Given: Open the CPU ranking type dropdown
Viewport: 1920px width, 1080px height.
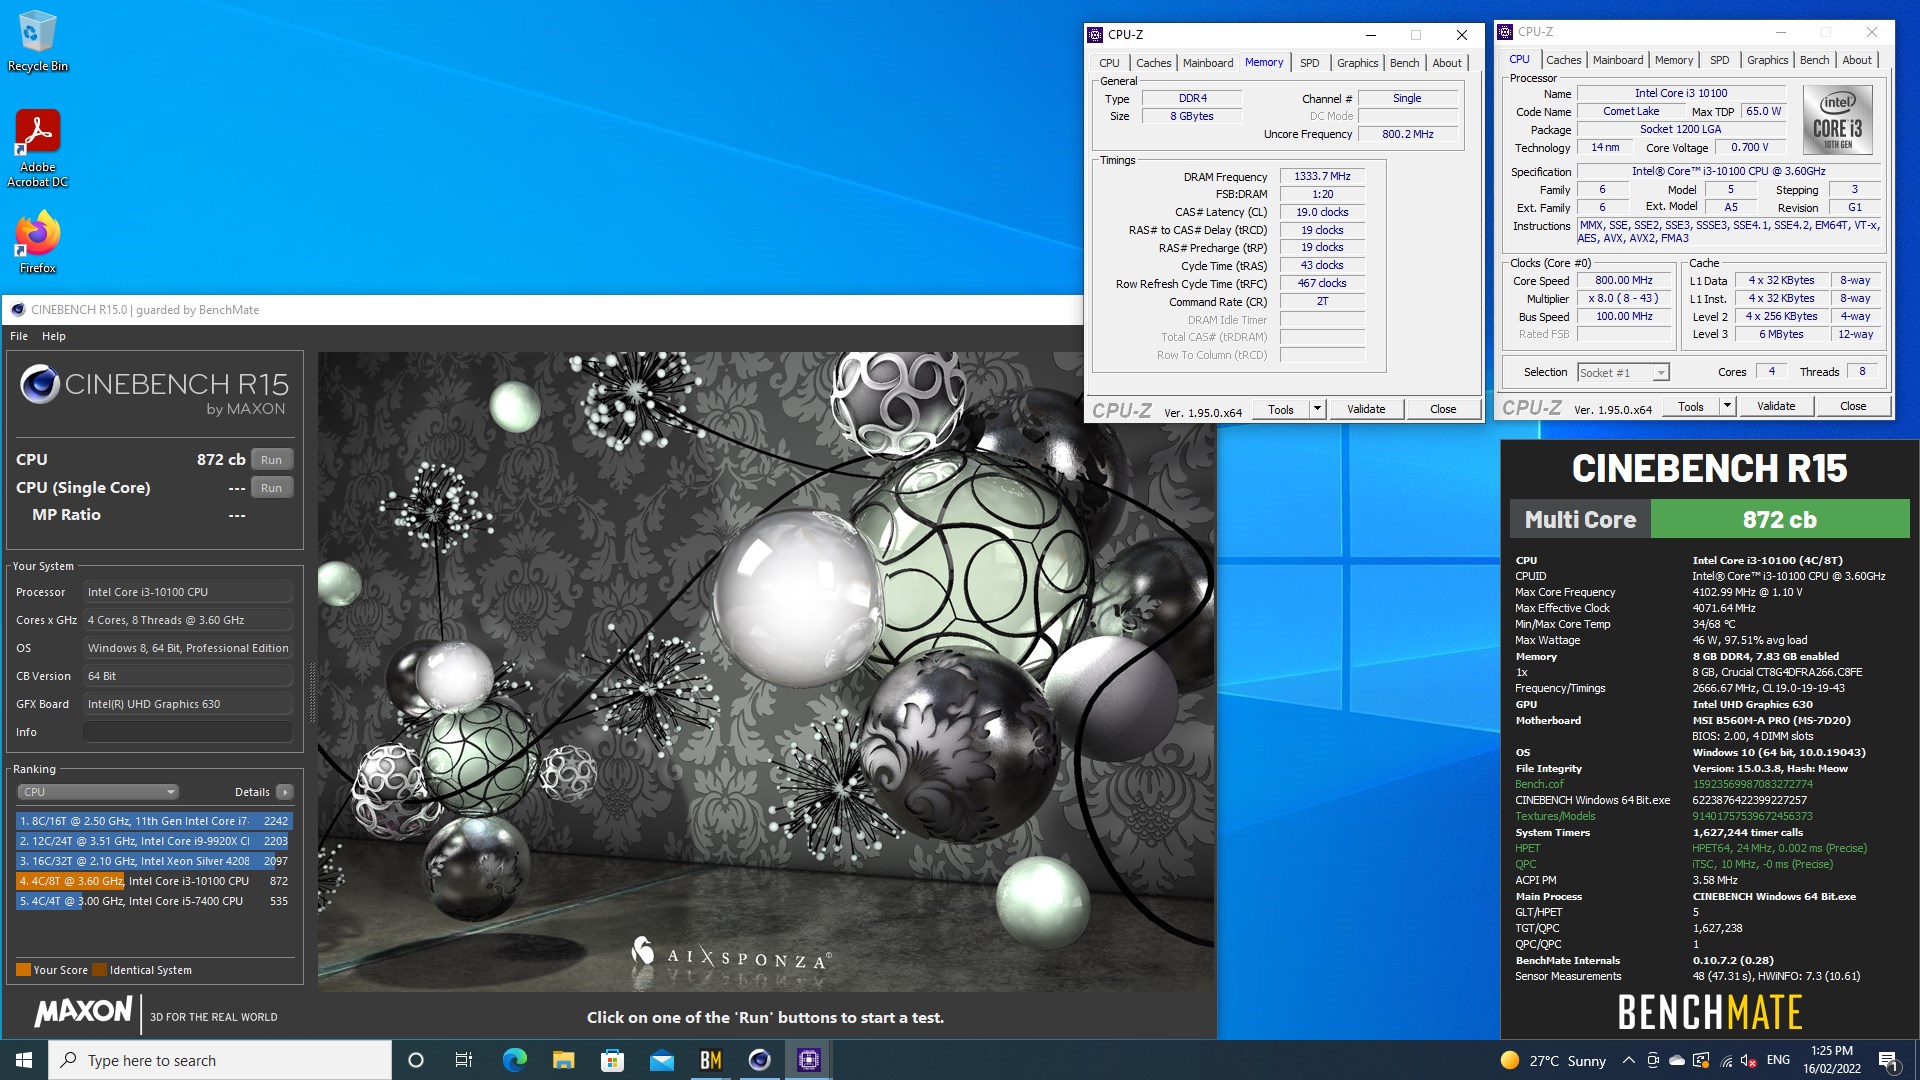Looking at the screenshot, I should [x=98, y=792].
